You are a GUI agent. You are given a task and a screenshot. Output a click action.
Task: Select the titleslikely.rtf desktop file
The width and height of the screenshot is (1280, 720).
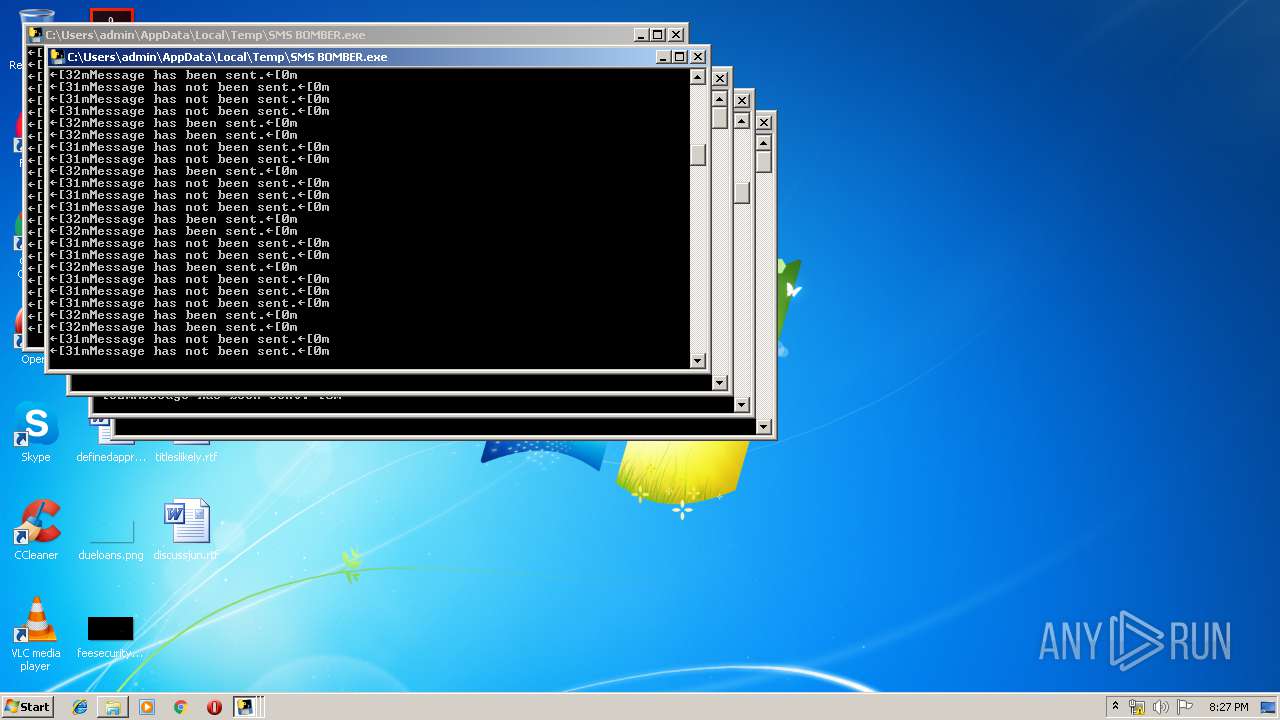[x=186, y=456]
